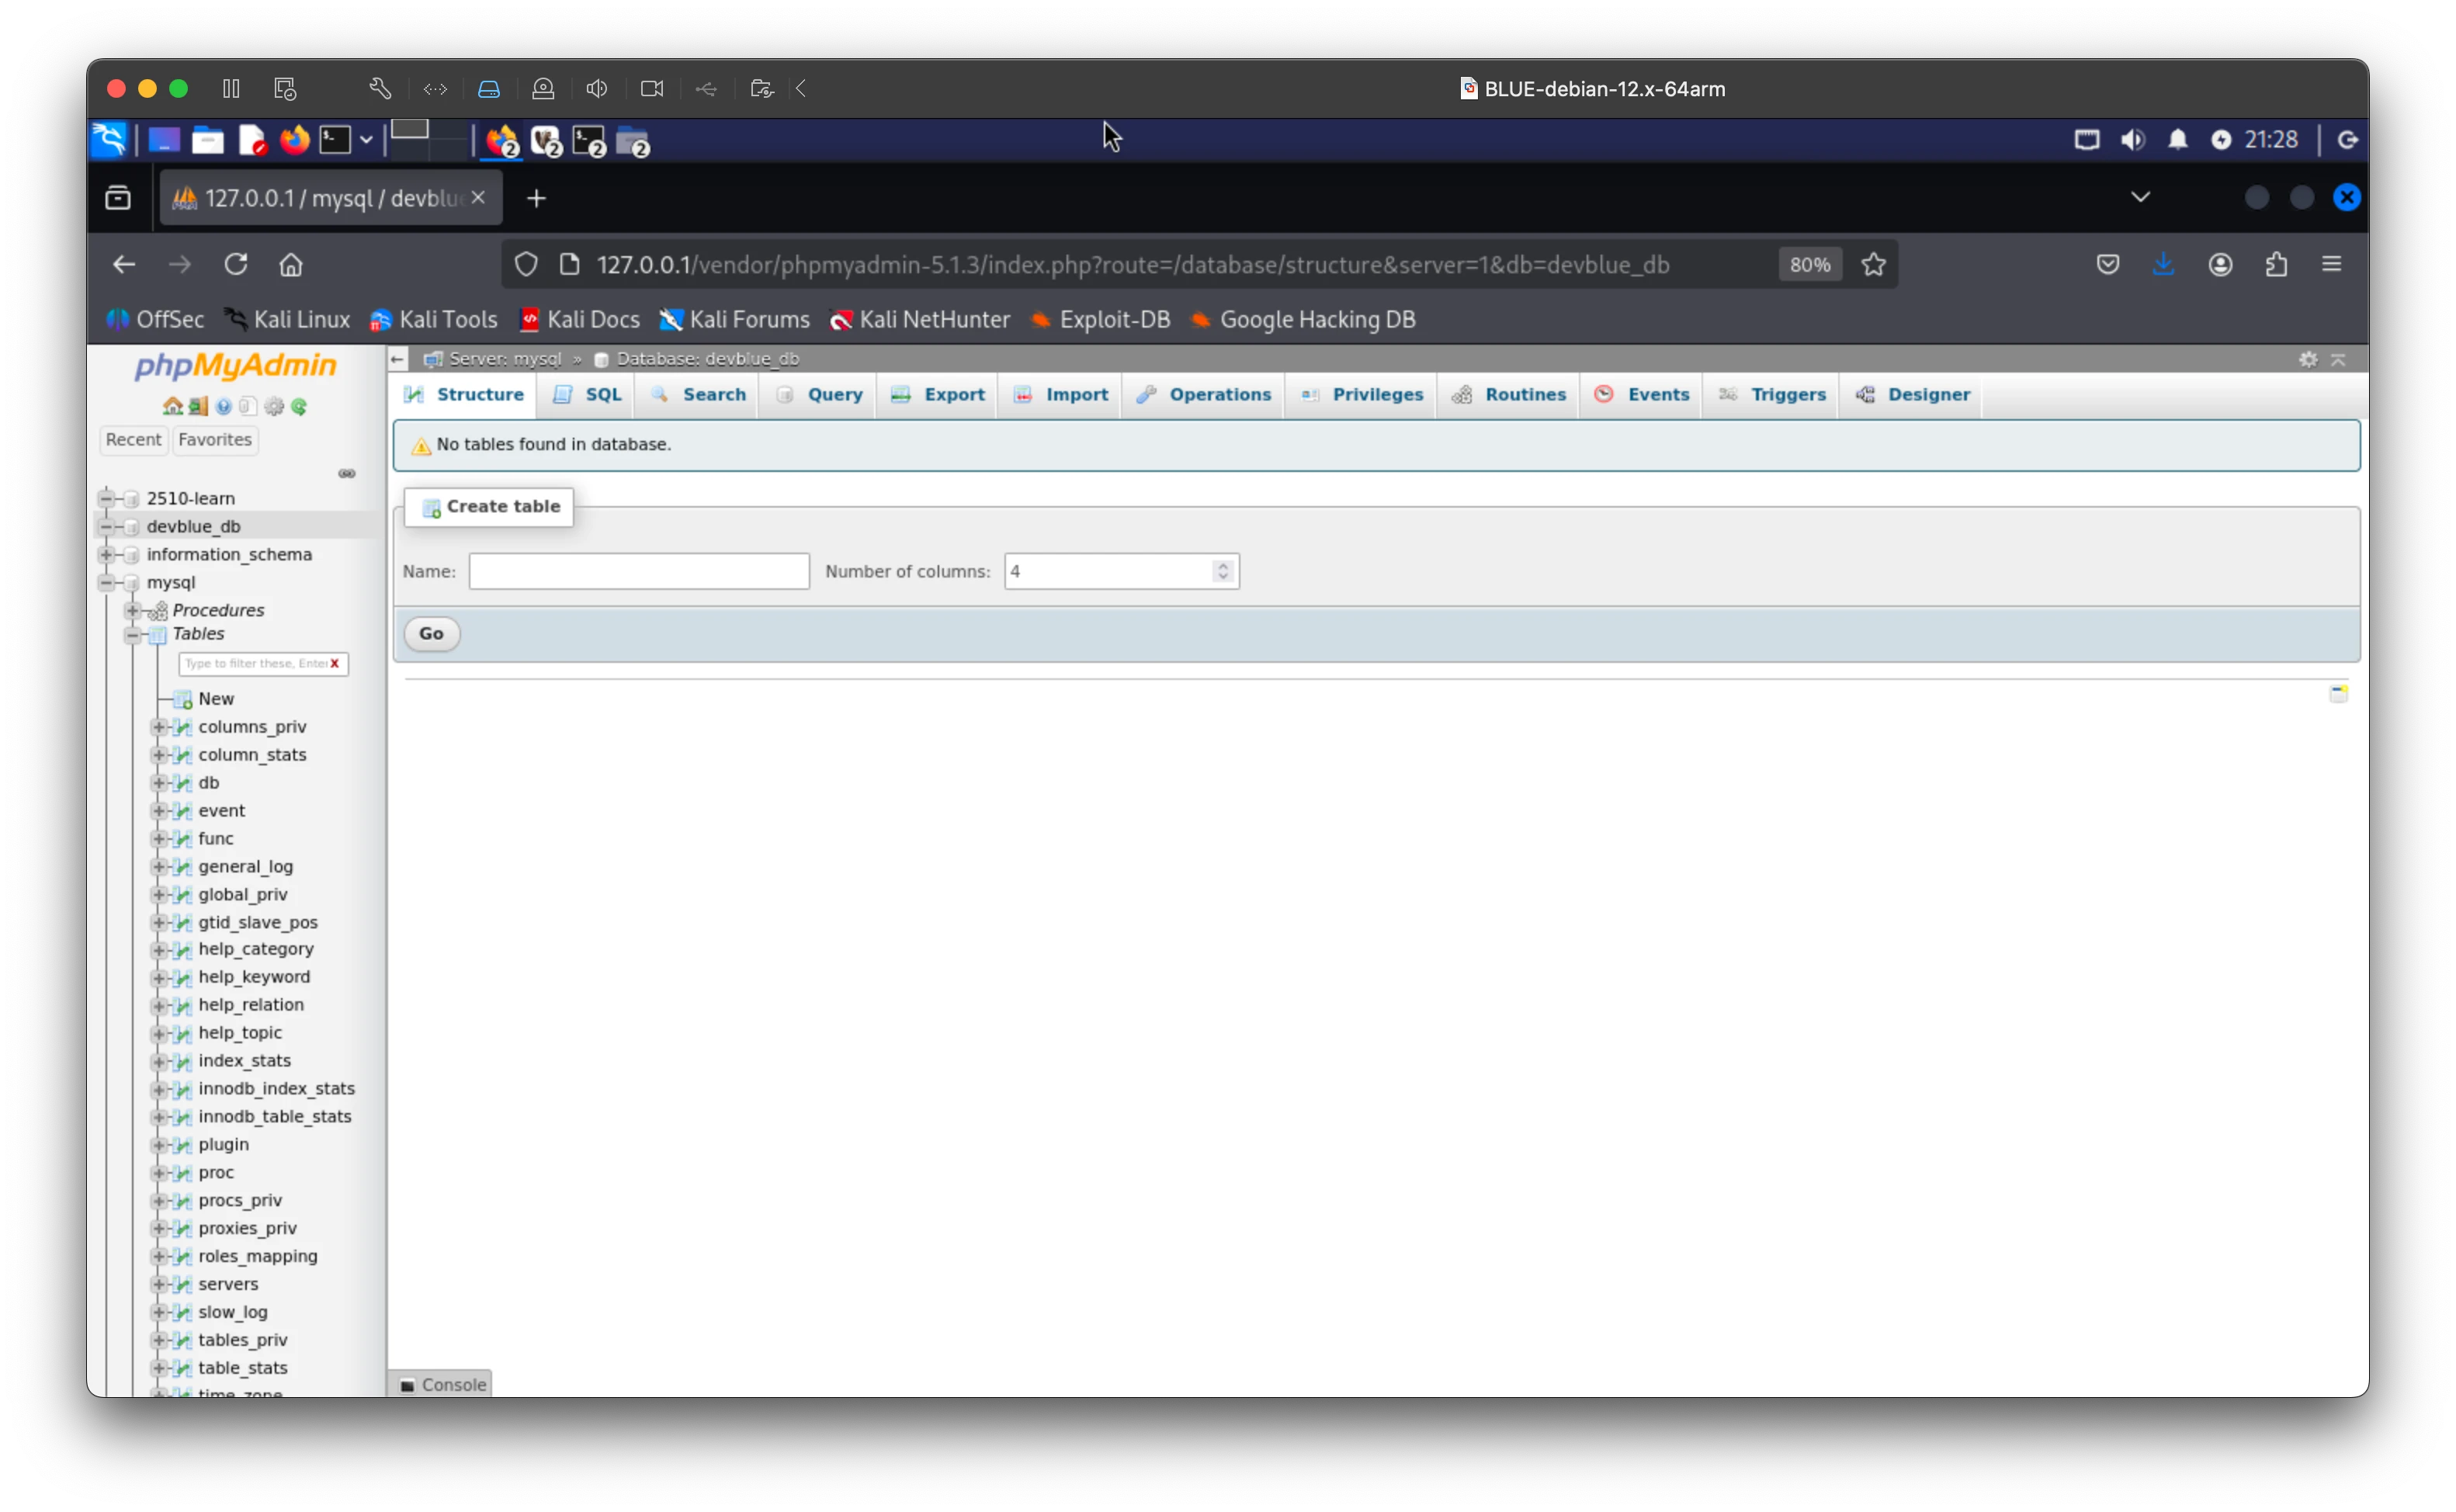Click Firefox bookmark star icon
2456x1512 pixels.
tap(1873, 264)
